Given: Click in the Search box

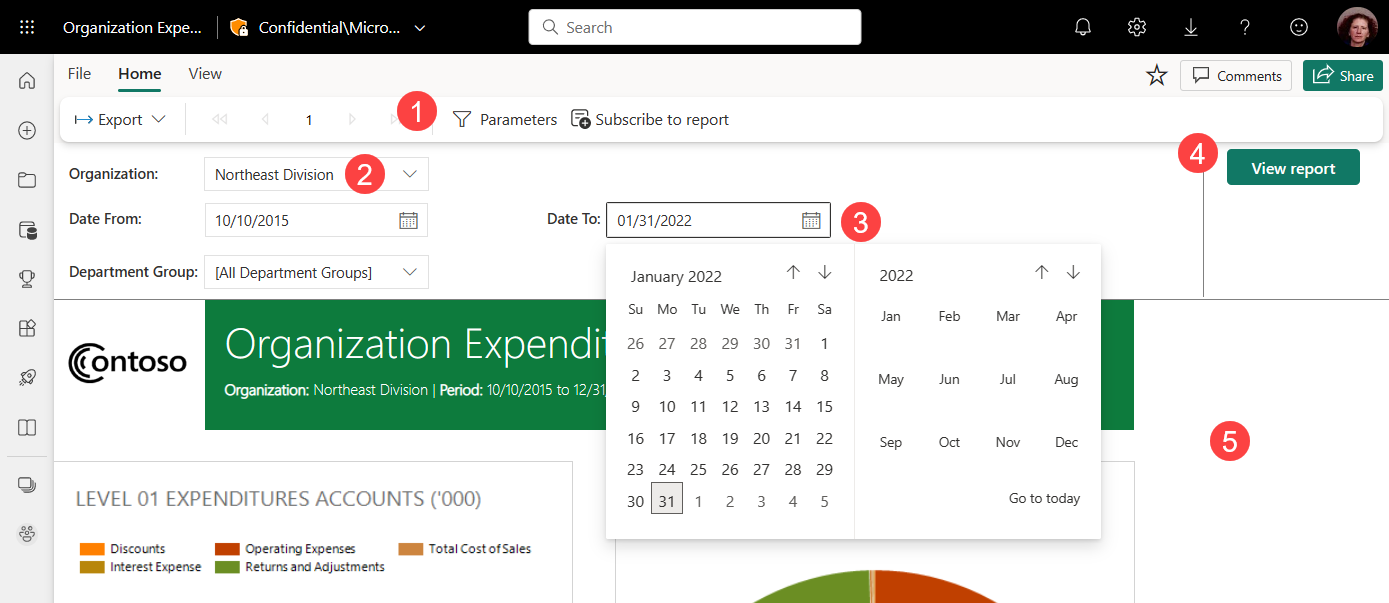Looking at the screenshot, I should (x=695, y=27).
